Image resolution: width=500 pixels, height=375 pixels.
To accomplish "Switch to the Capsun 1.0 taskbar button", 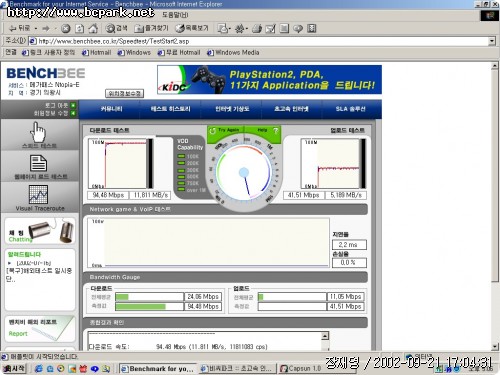I will pyautogui.click(x=301, y=369).
